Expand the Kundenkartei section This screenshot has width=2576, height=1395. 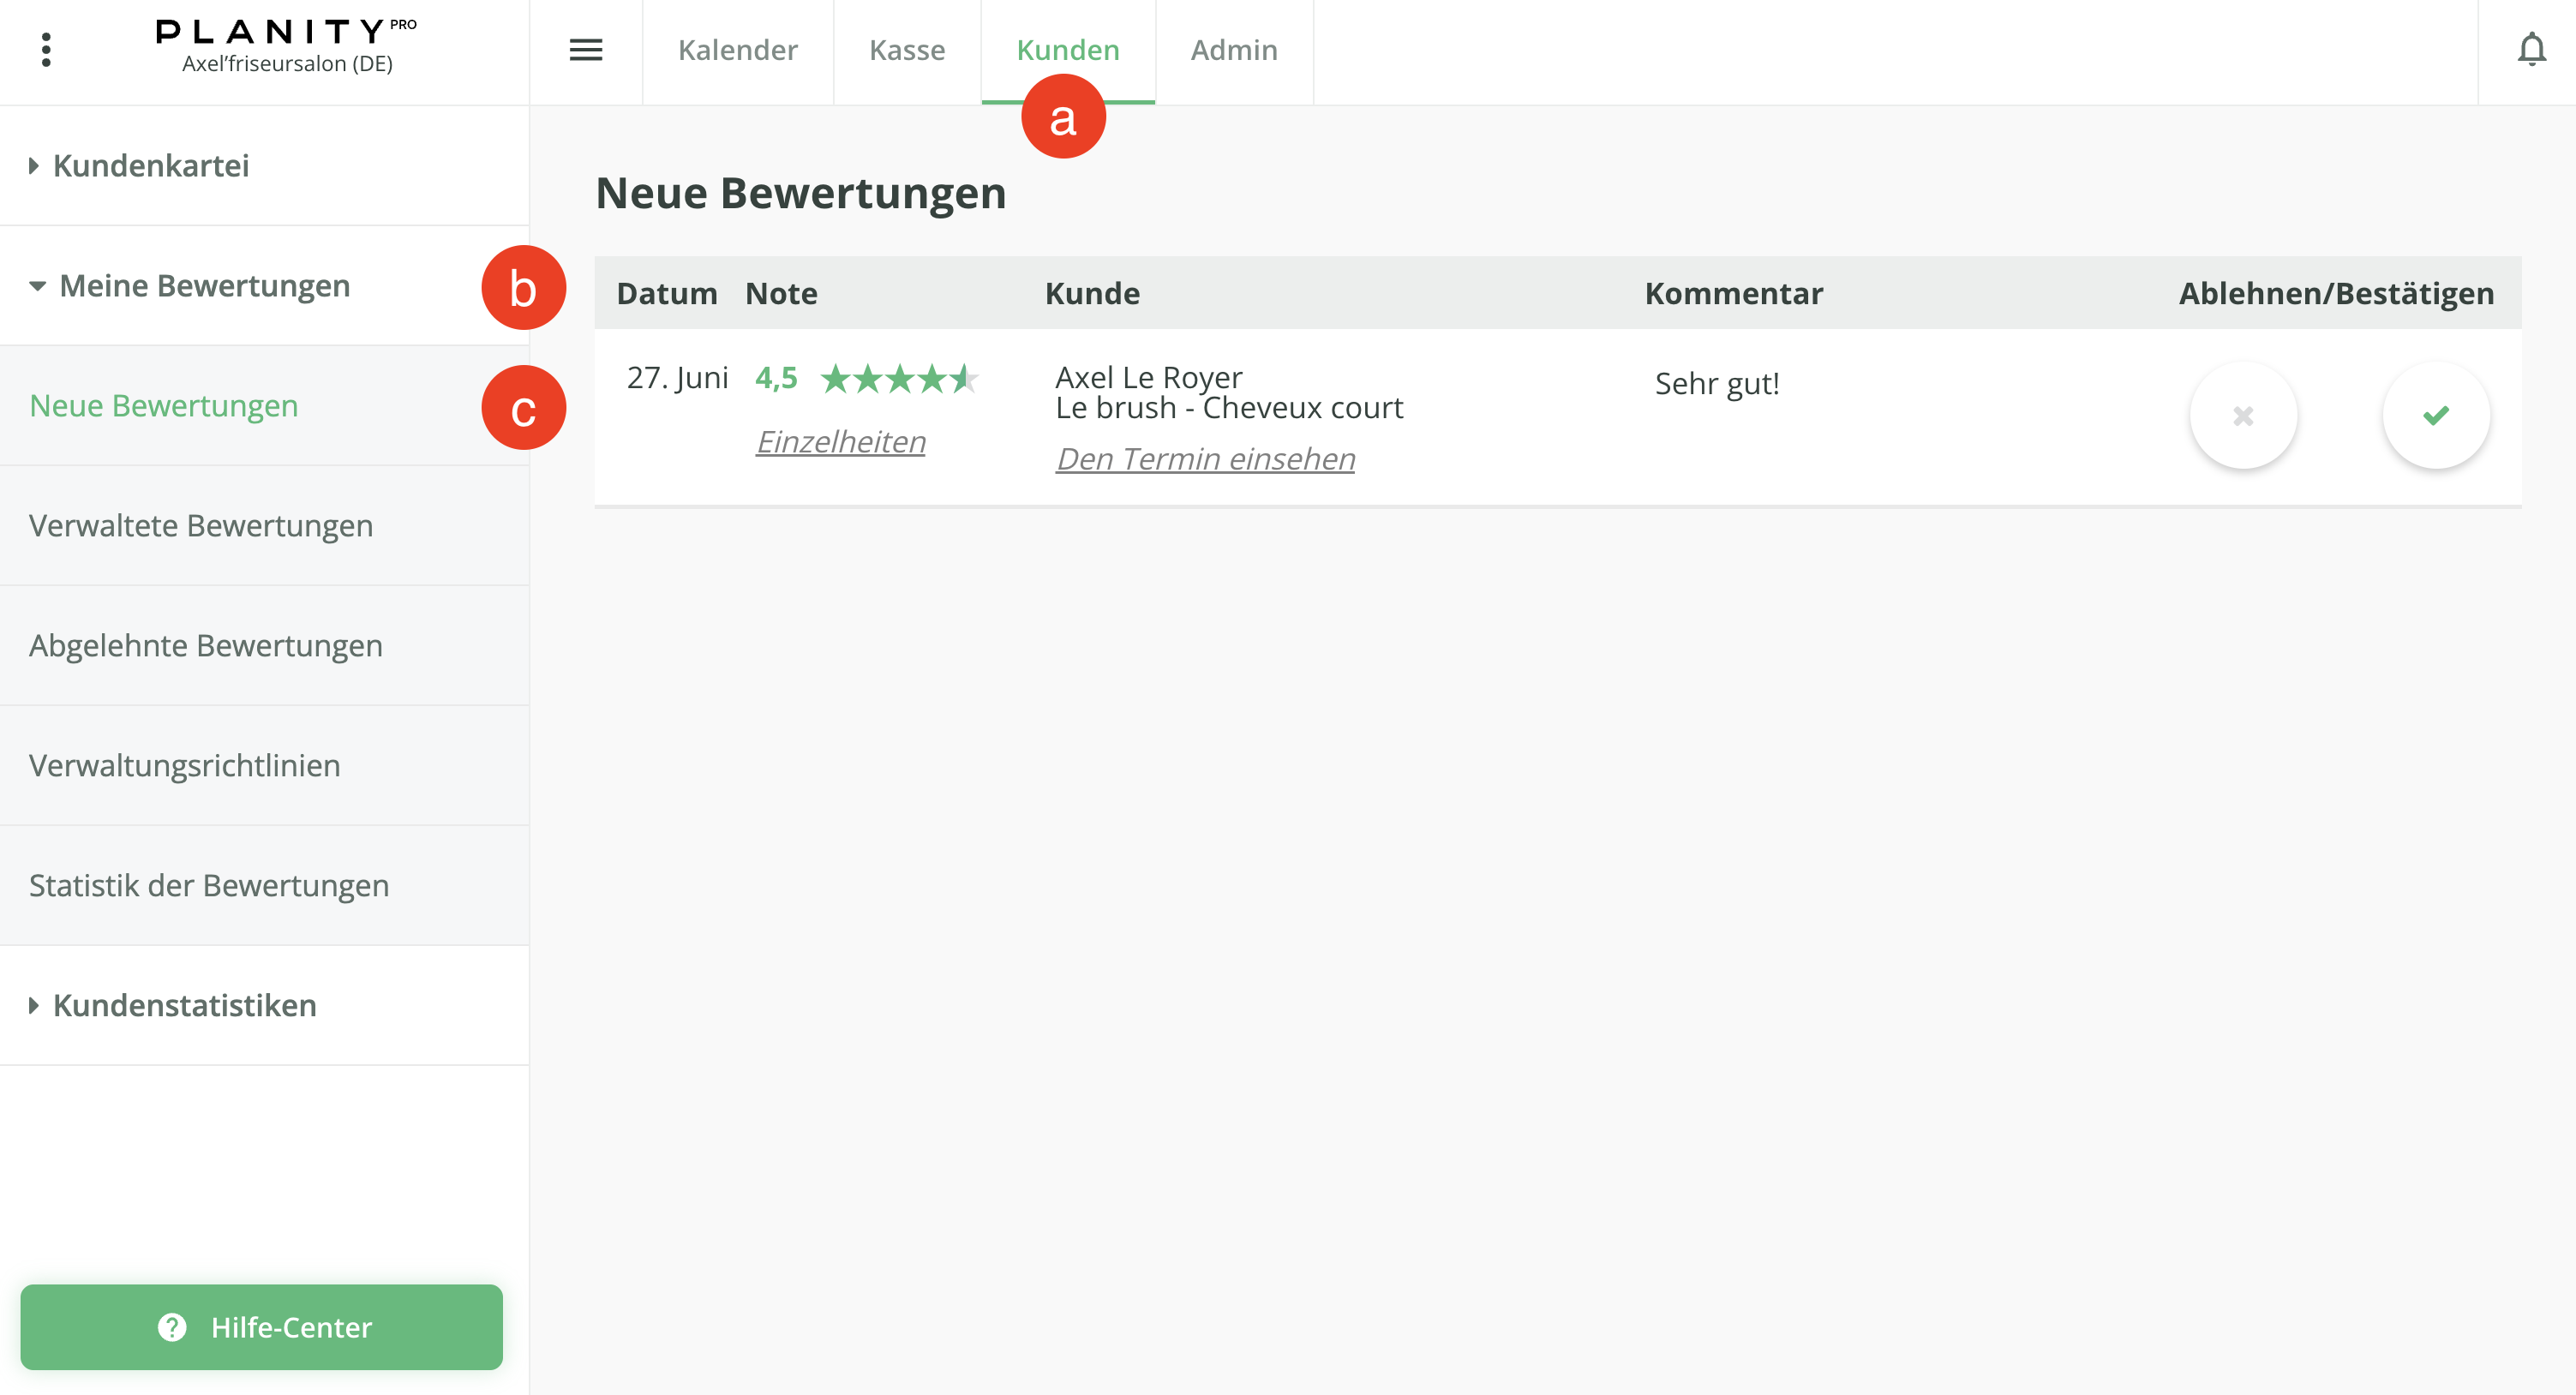[150, 166]
